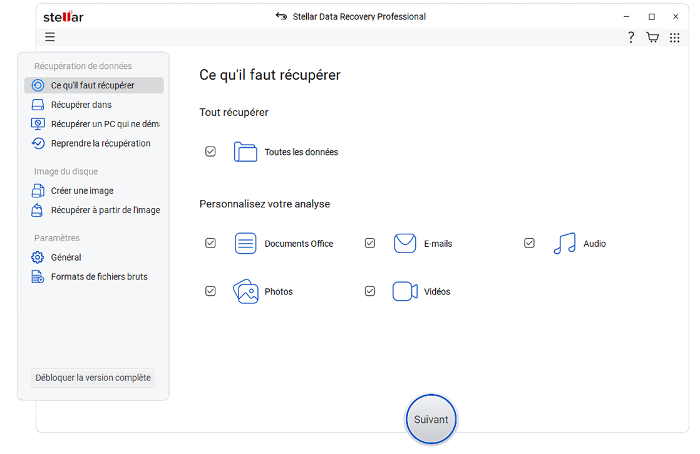Open the shopping cart icon

tap(653, 37)
